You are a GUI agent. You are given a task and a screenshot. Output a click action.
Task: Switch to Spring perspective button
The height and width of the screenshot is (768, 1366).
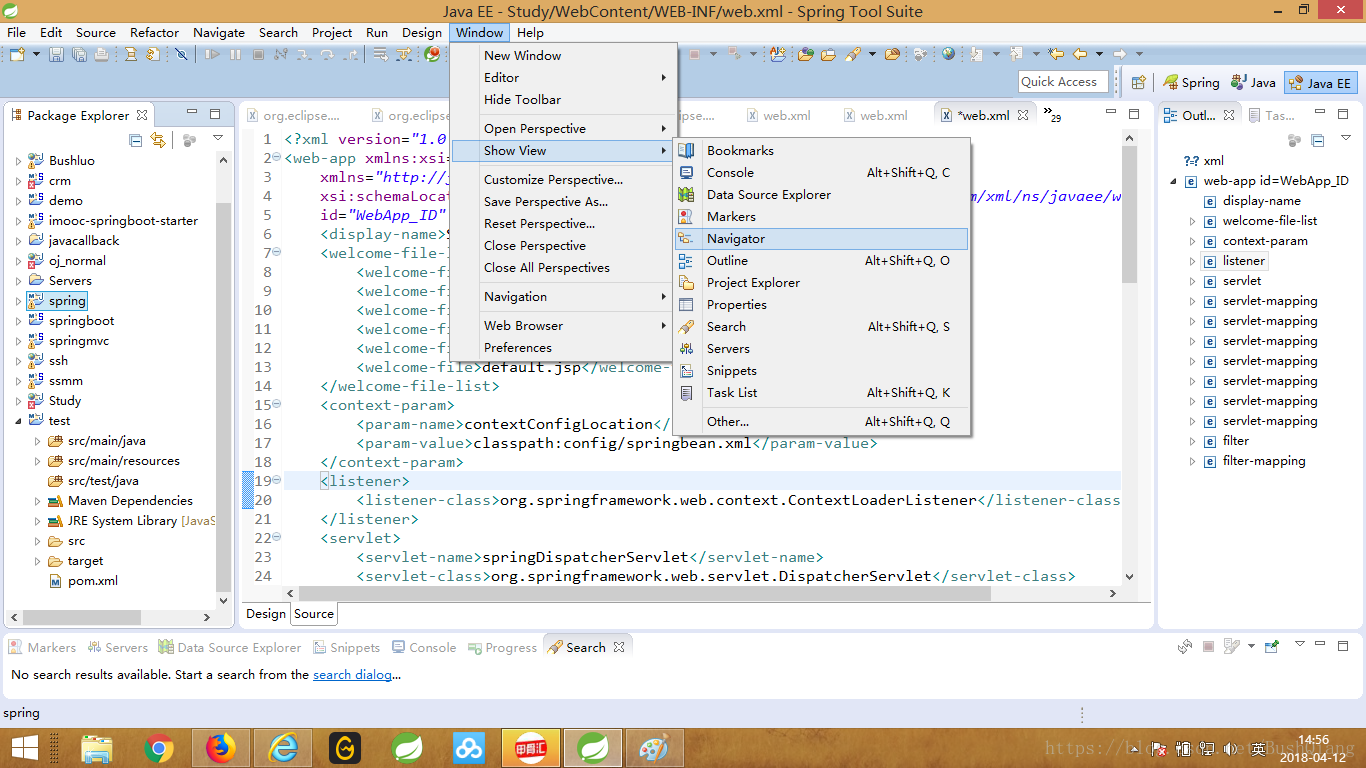click(1191, 83)
